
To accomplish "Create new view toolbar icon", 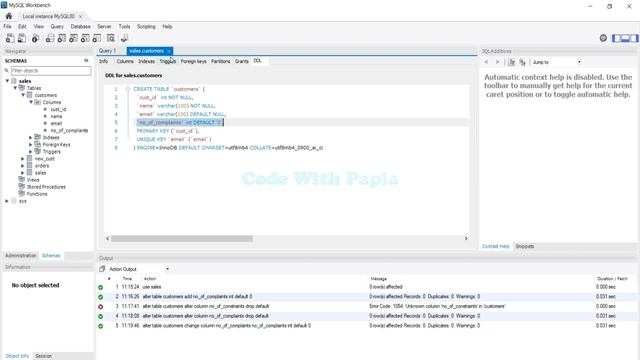I will (x=73, y=38).
